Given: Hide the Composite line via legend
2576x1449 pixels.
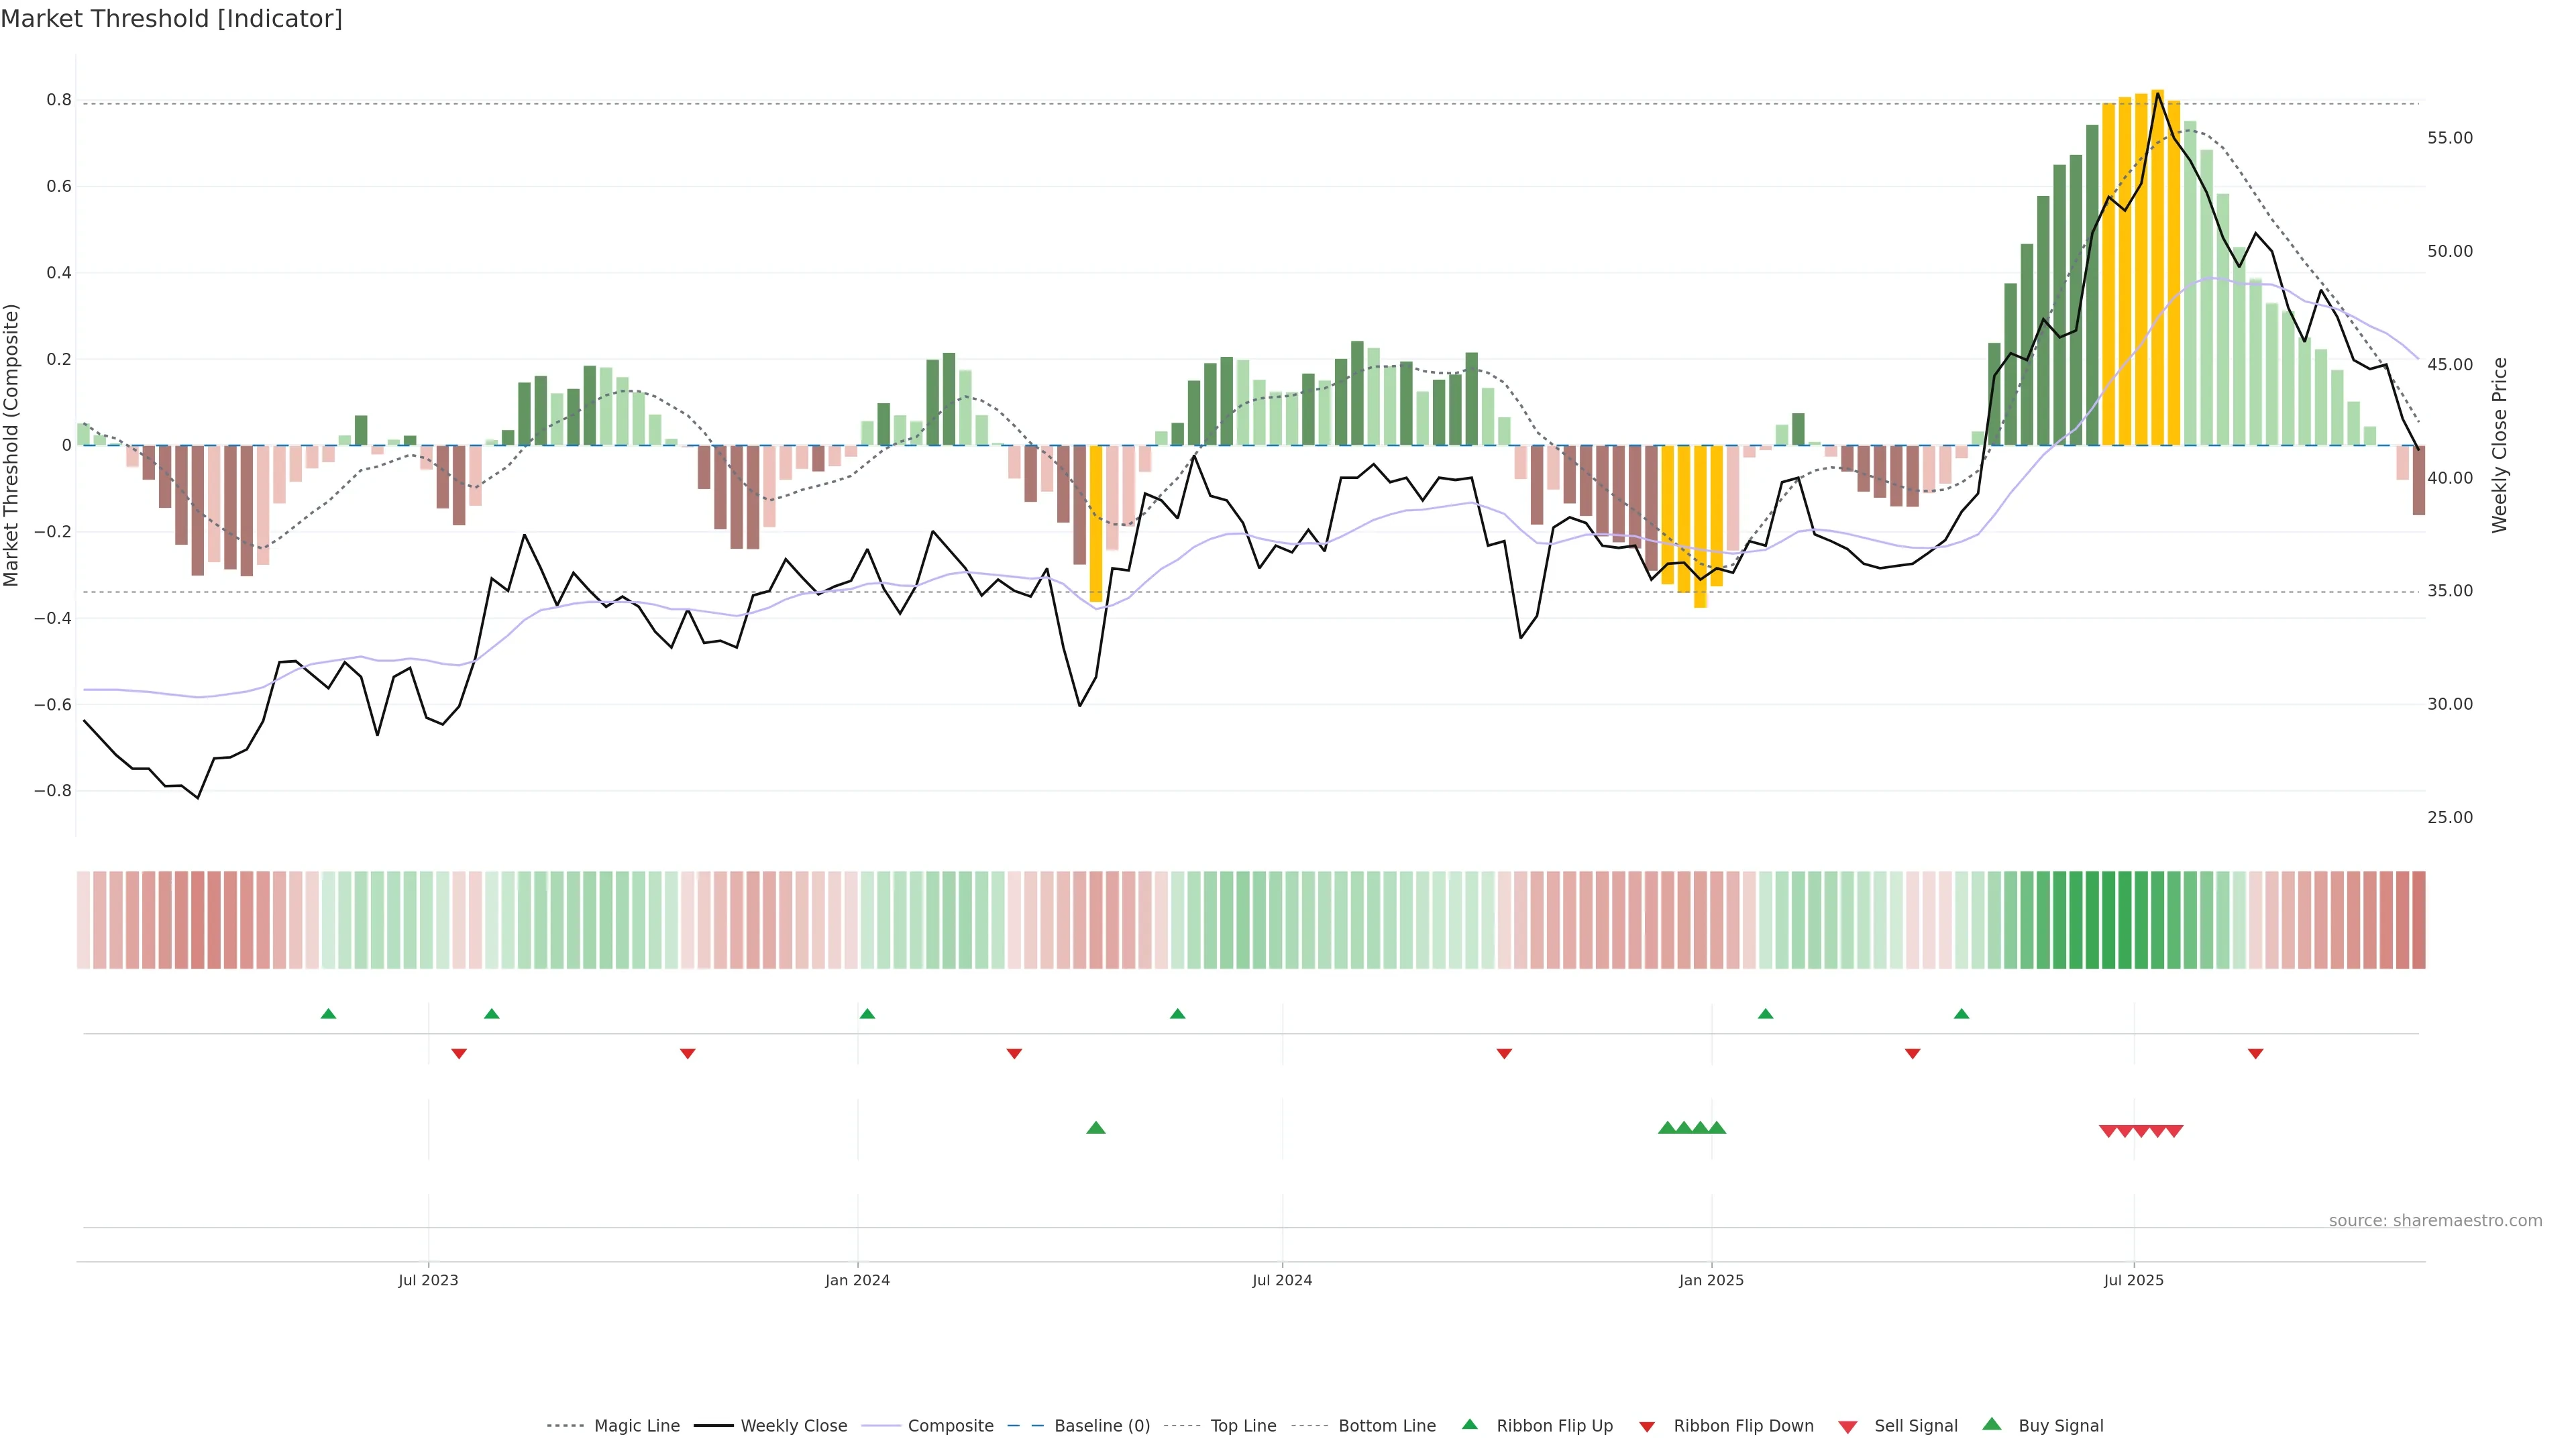Looking at the screenshot, I should pos(950,1426).
